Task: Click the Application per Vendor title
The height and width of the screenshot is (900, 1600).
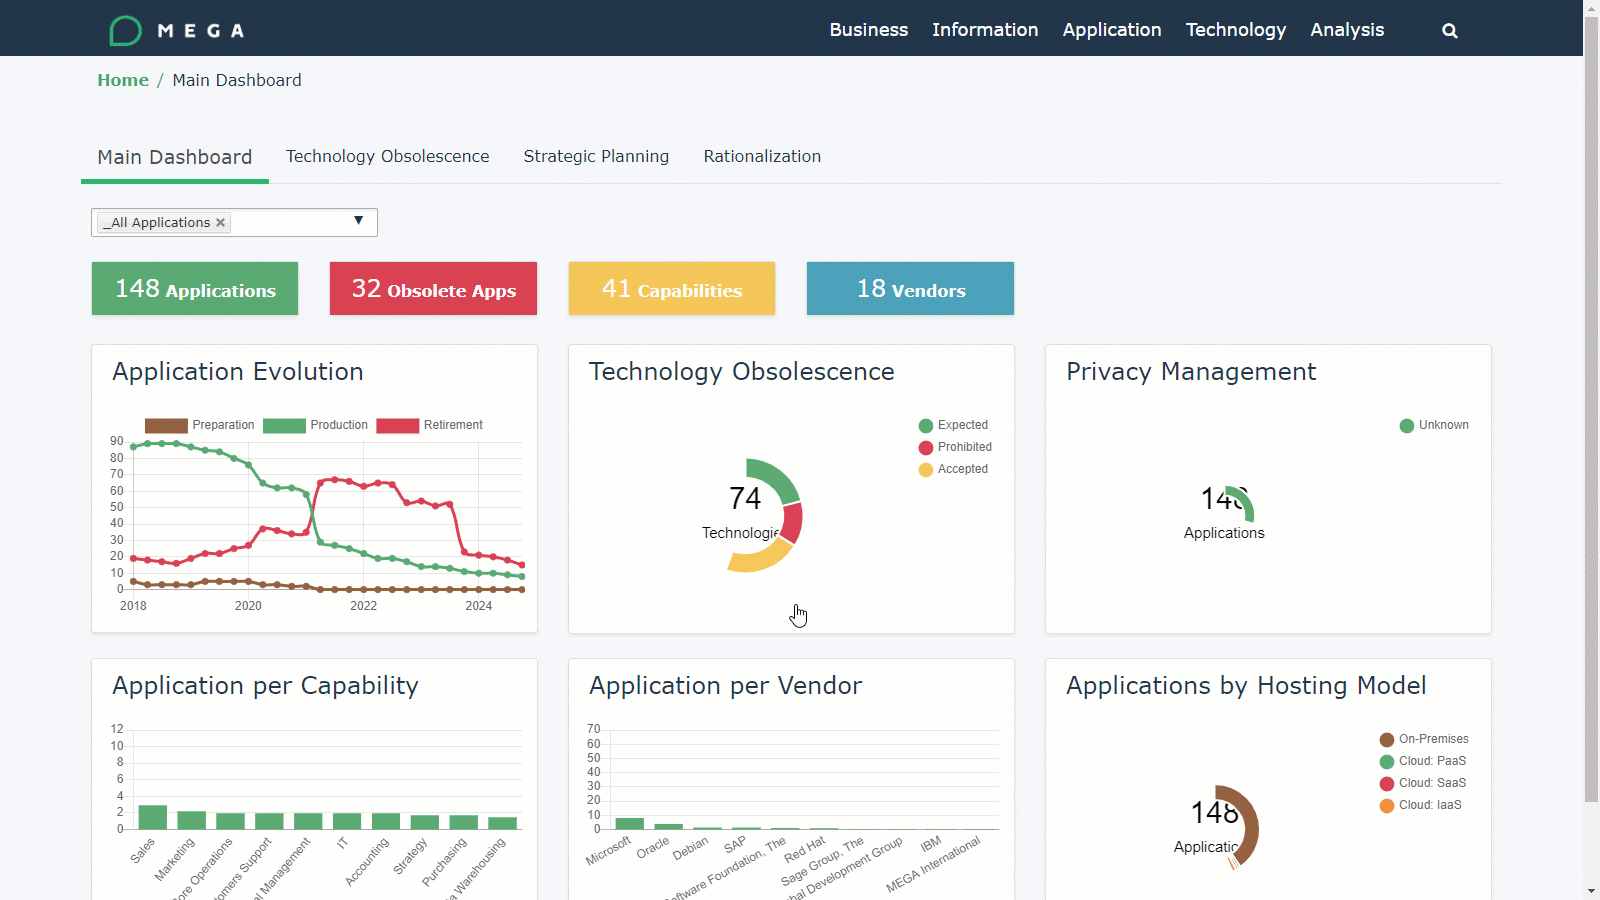Action: pyautogui.click(x=725, y=686)
